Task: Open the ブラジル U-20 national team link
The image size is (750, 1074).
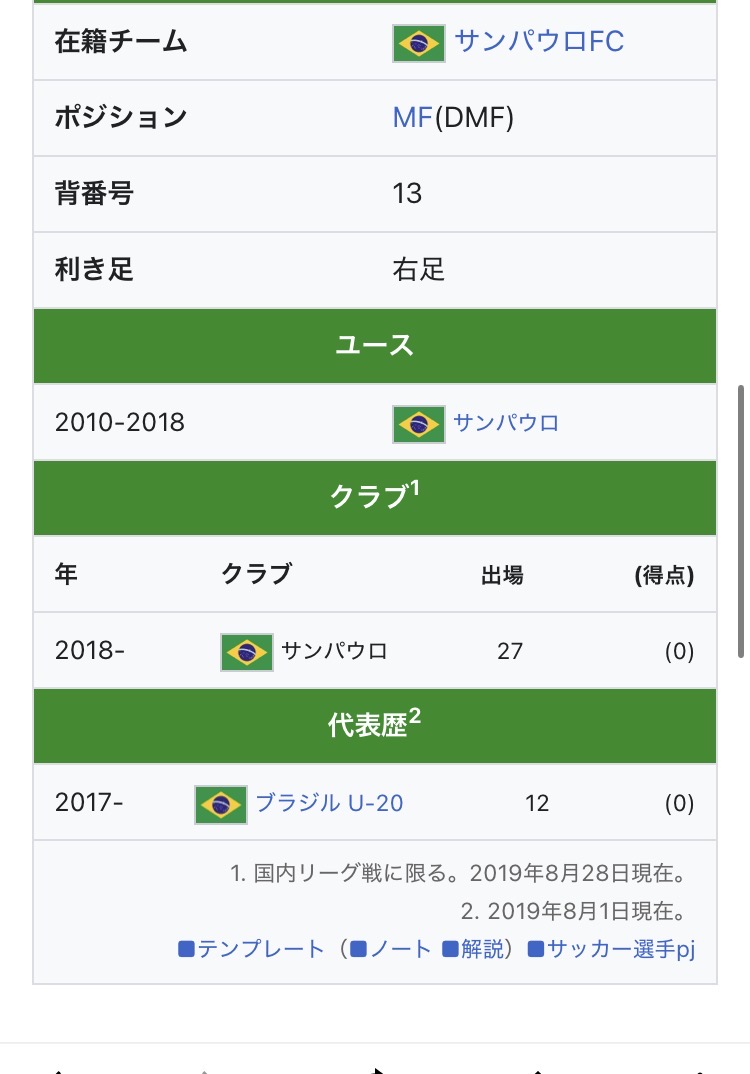Action: point(329,803)
